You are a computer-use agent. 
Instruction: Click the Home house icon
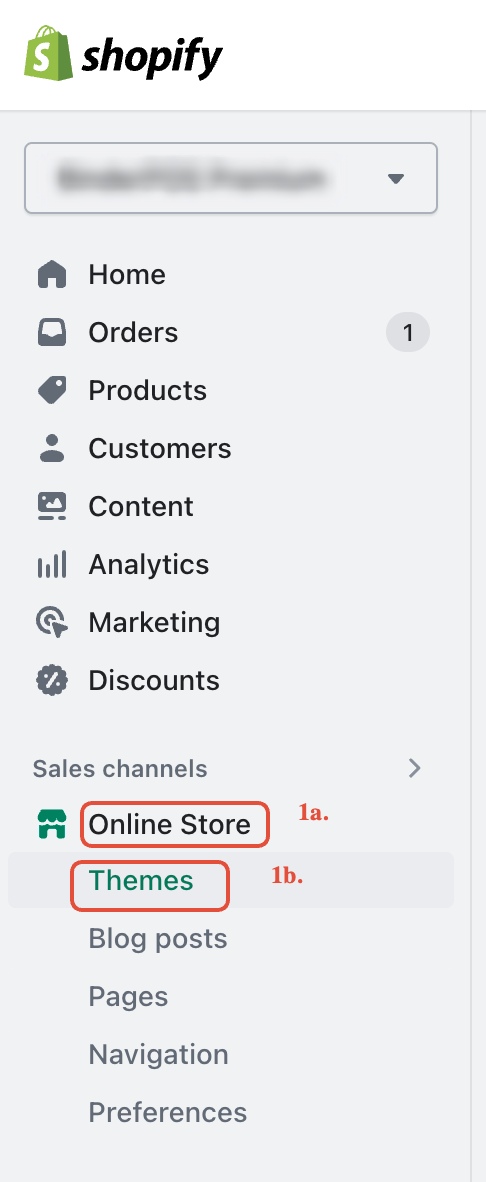[x=52, y=274]
